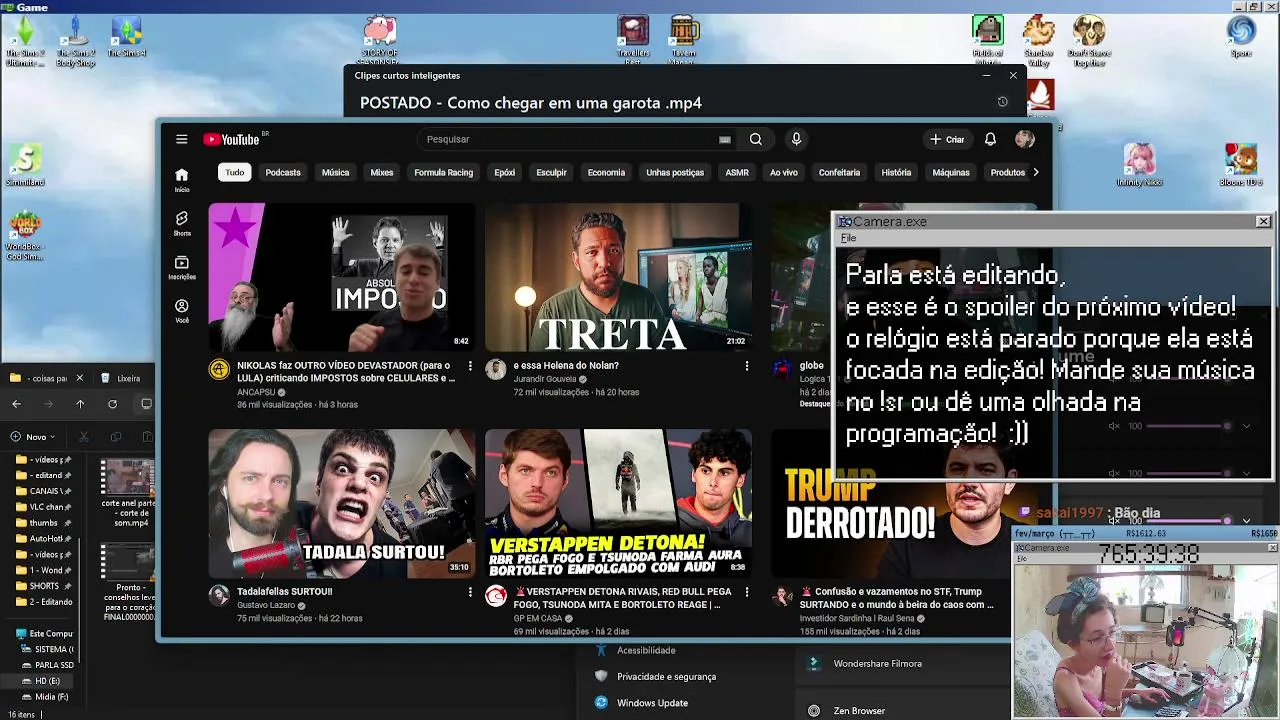Viewport: 1280px width, 720px height.
Task: Go to YouTube Início (home) sidebar icon
Action: coord(182,179)
